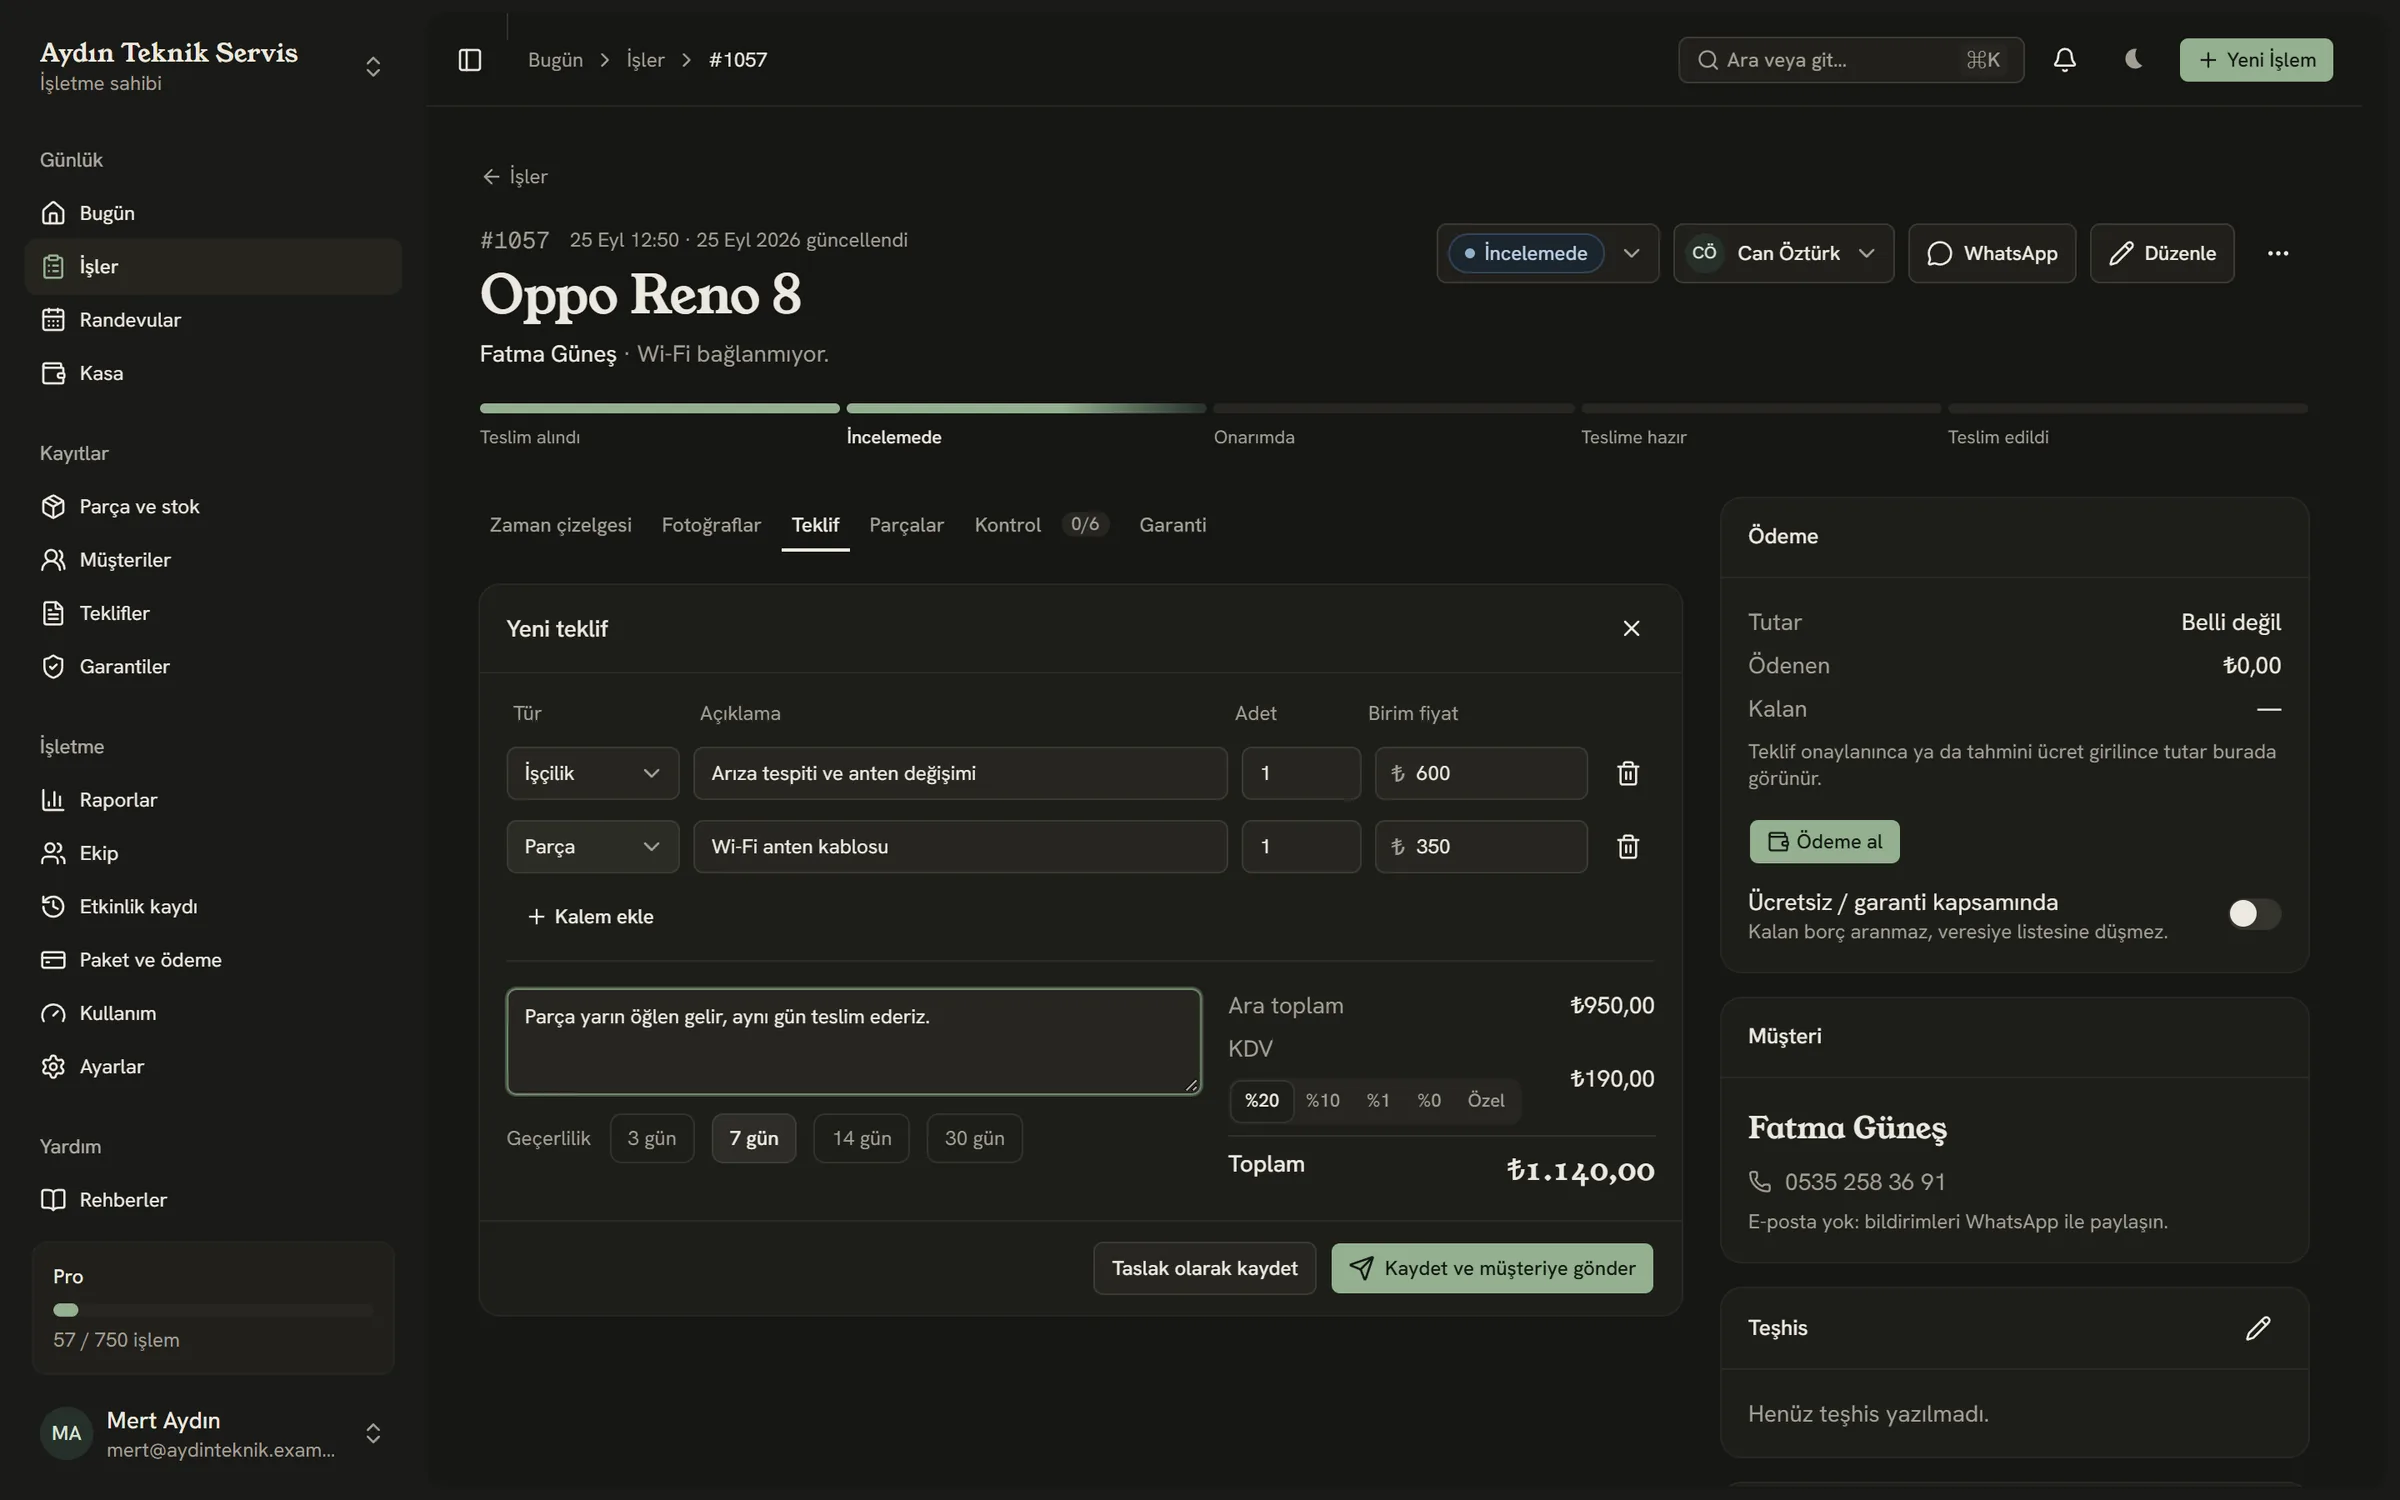Image resolution: width=2400 pixels, height=1500 pixels.
Task: Close the Yeni teklif form
Action: click(x=1631, y=628)
